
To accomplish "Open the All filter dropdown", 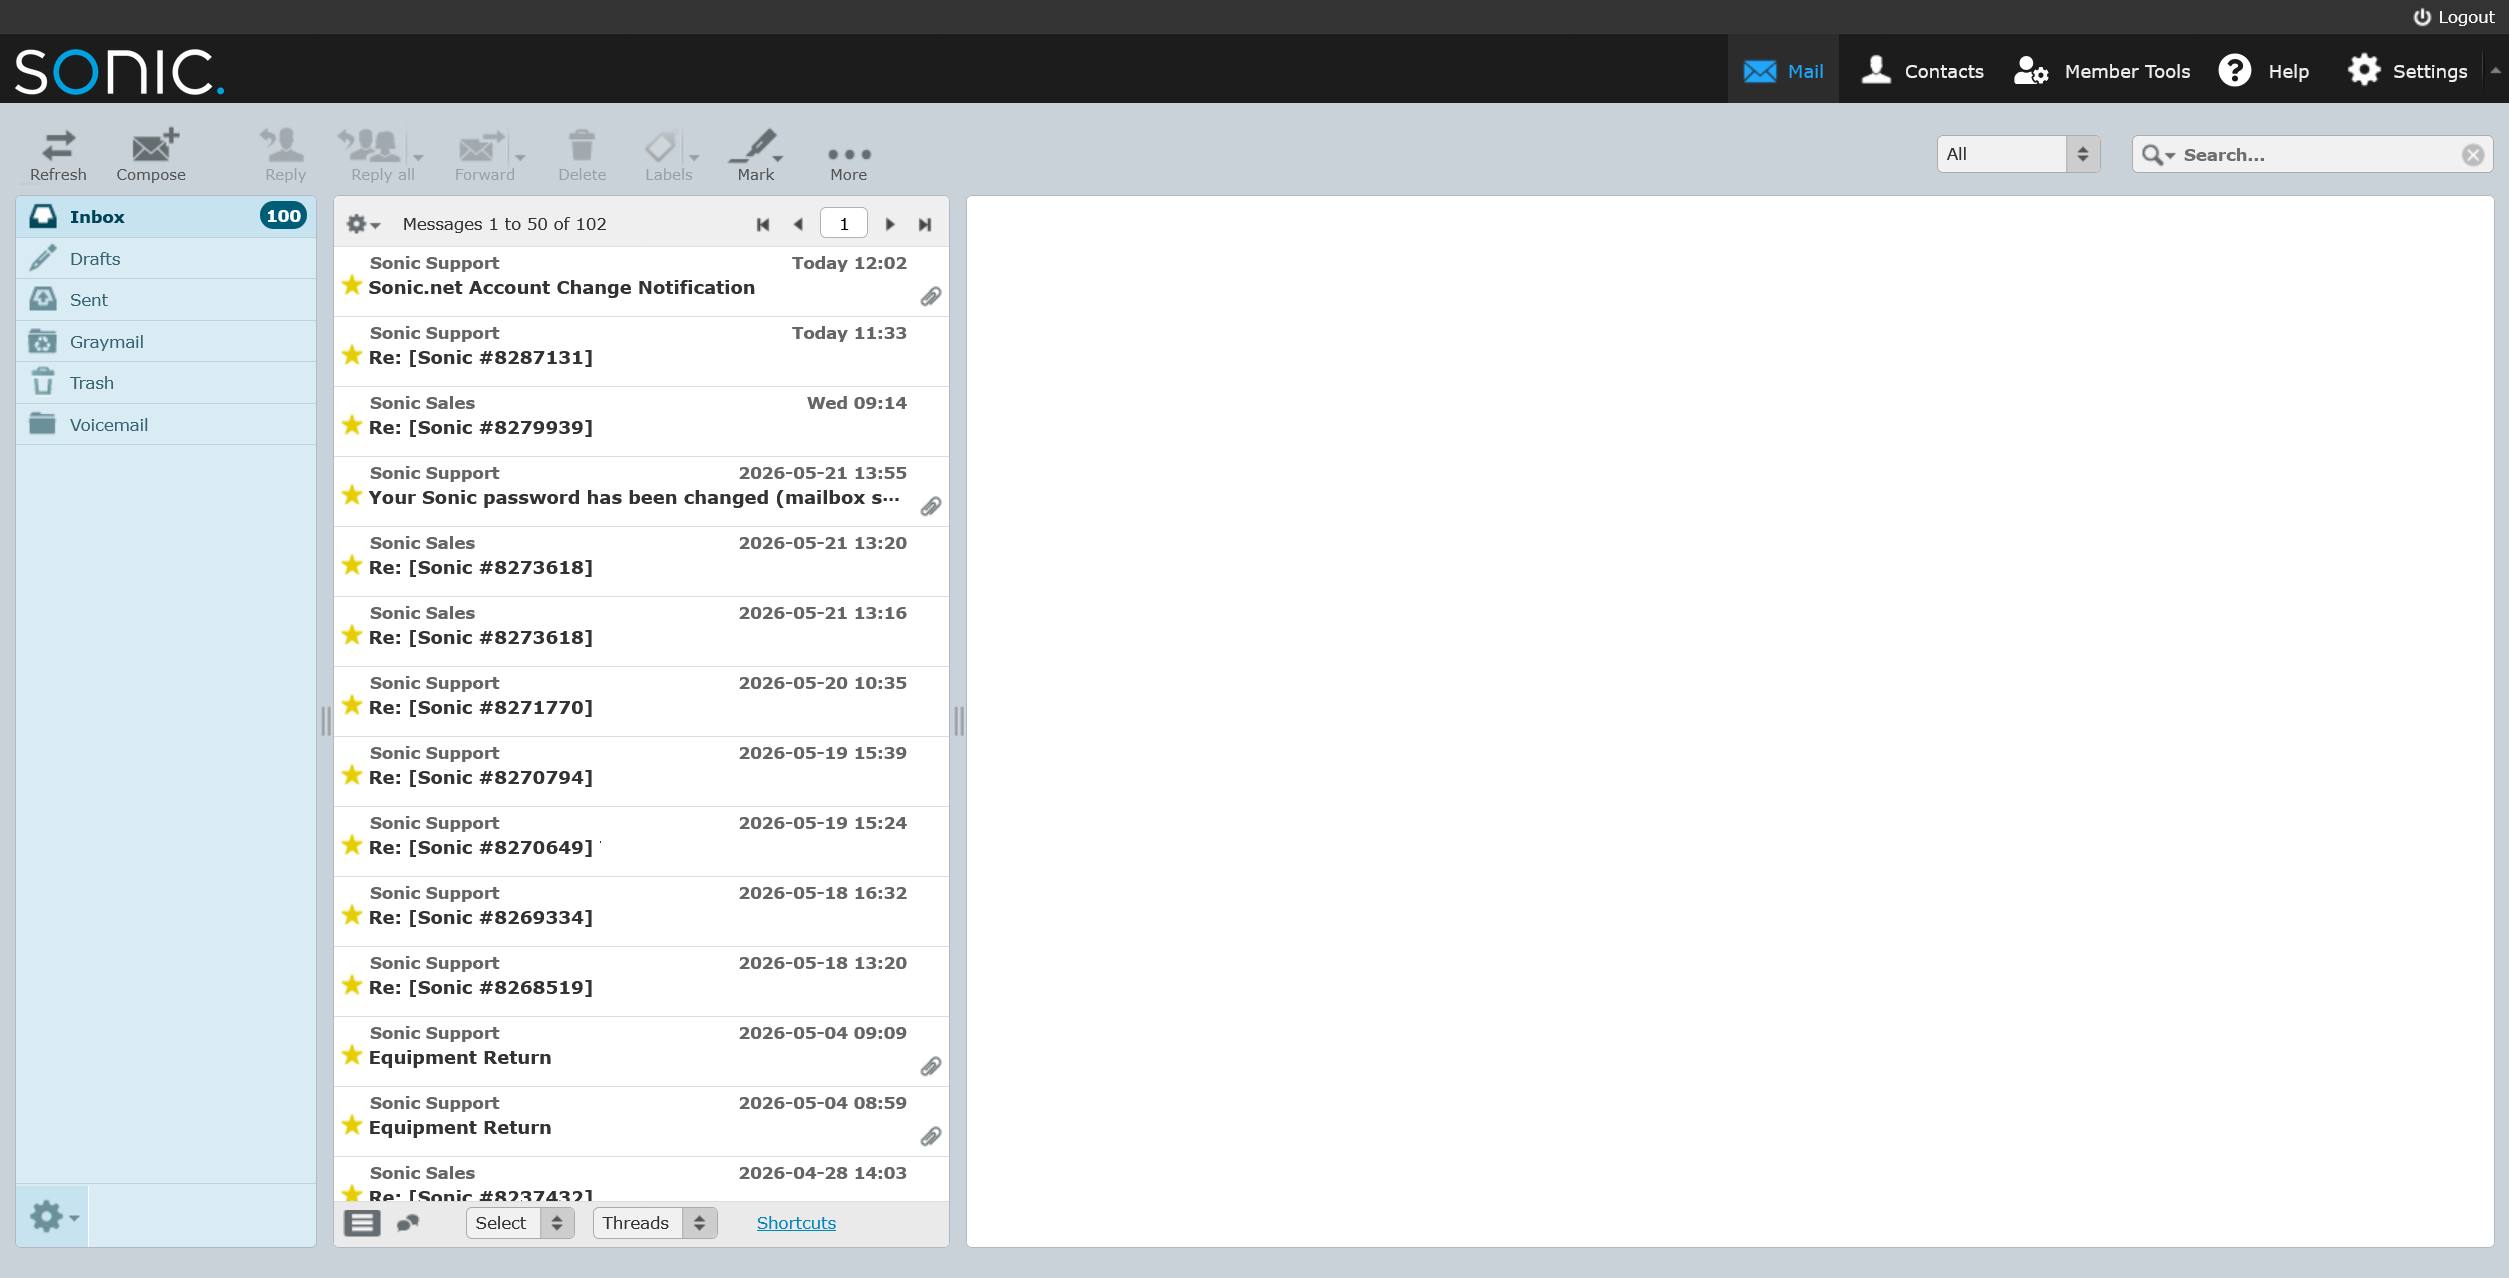I will [x=2018, y=154].
